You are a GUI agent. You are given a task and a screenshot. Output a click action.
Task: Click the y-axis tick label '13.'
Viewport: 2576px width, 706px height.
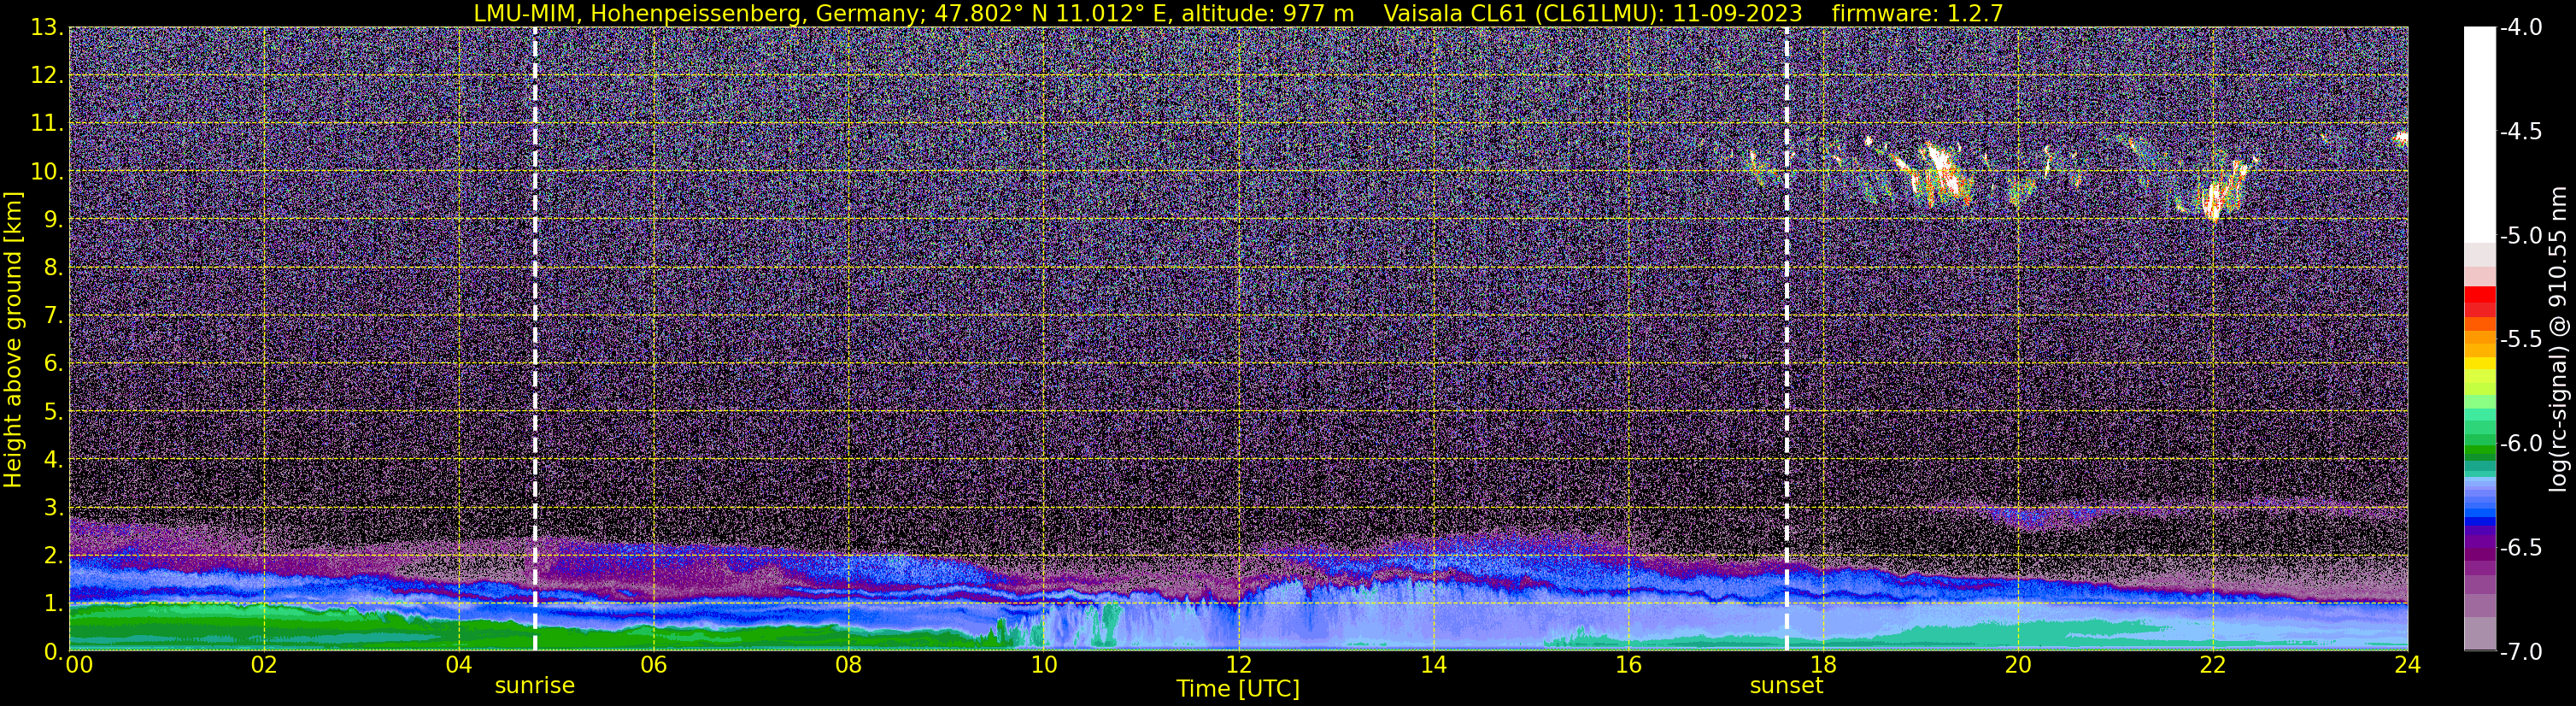tap(47, 28)
